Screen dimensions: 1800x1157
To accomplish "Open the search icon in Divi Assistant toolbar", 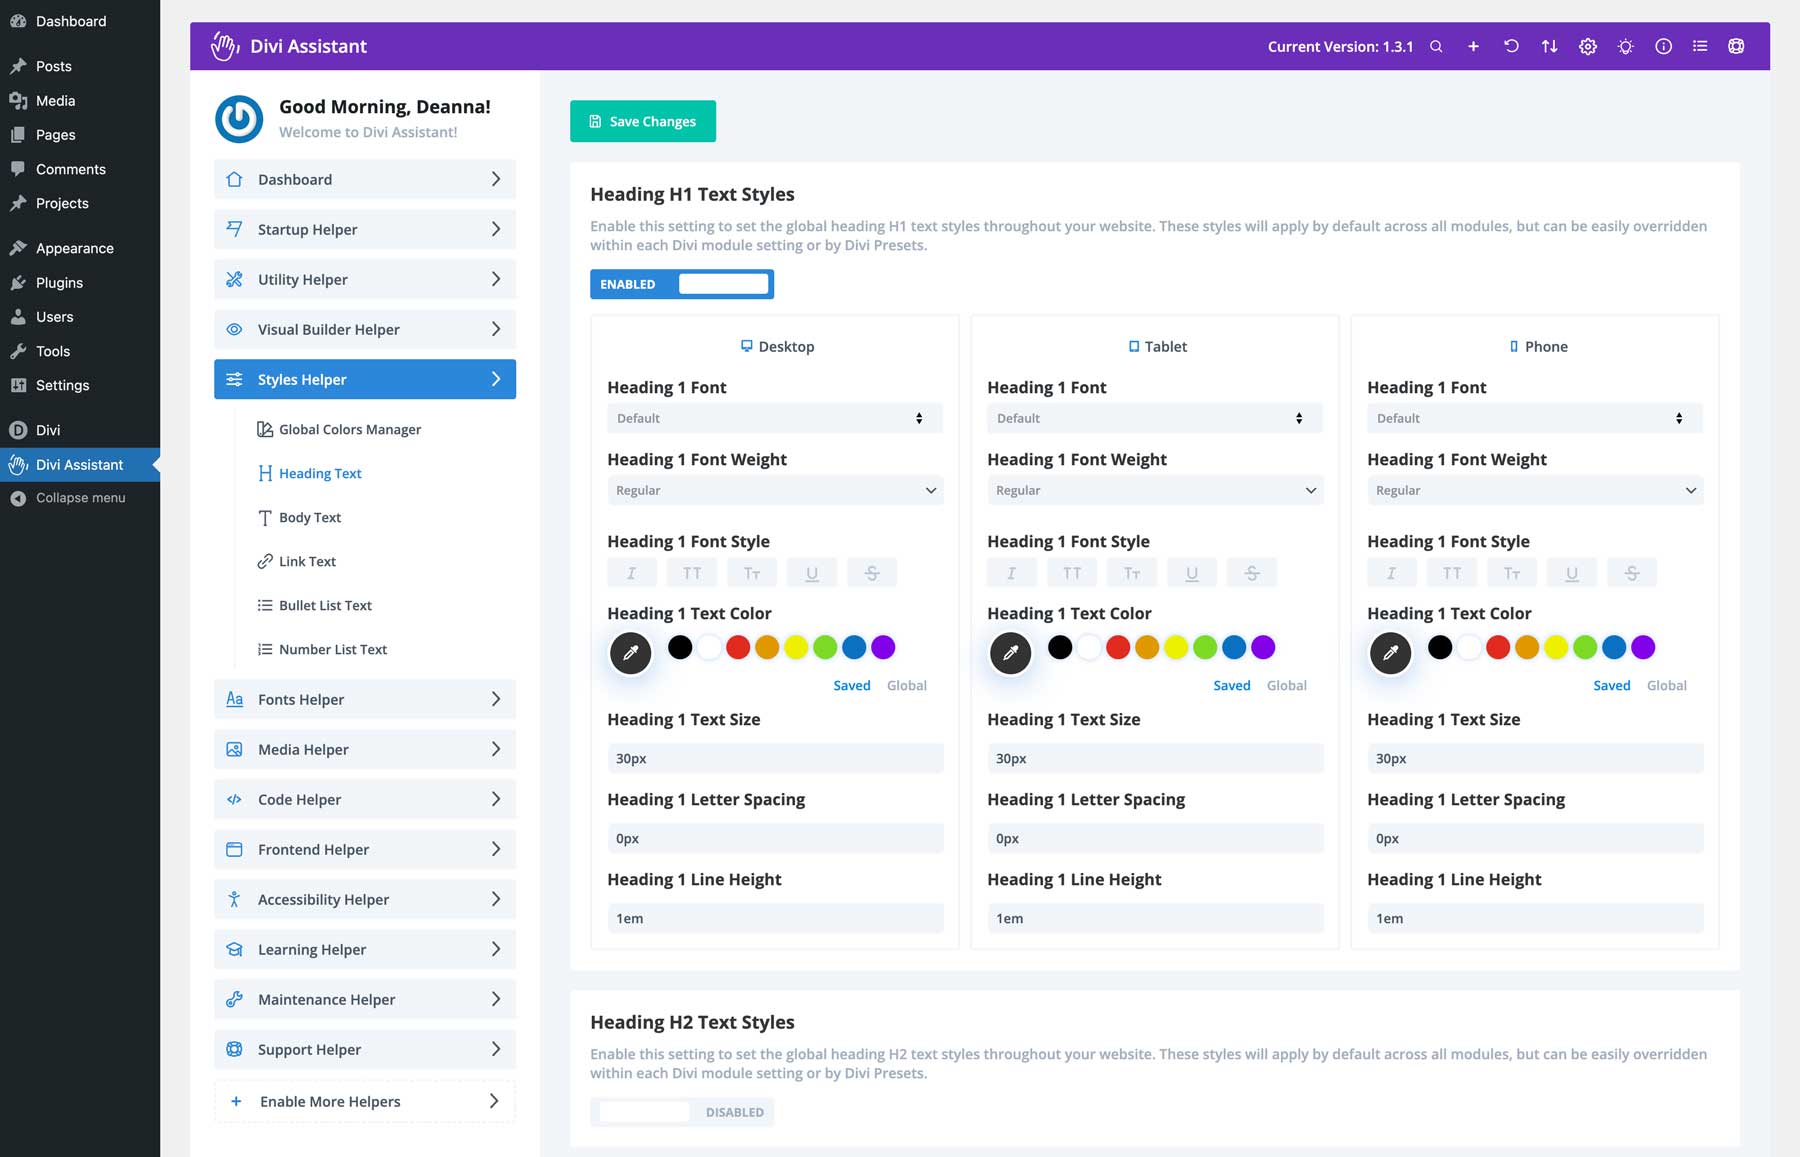I will pyautogui.click(x=1436, y=46).
